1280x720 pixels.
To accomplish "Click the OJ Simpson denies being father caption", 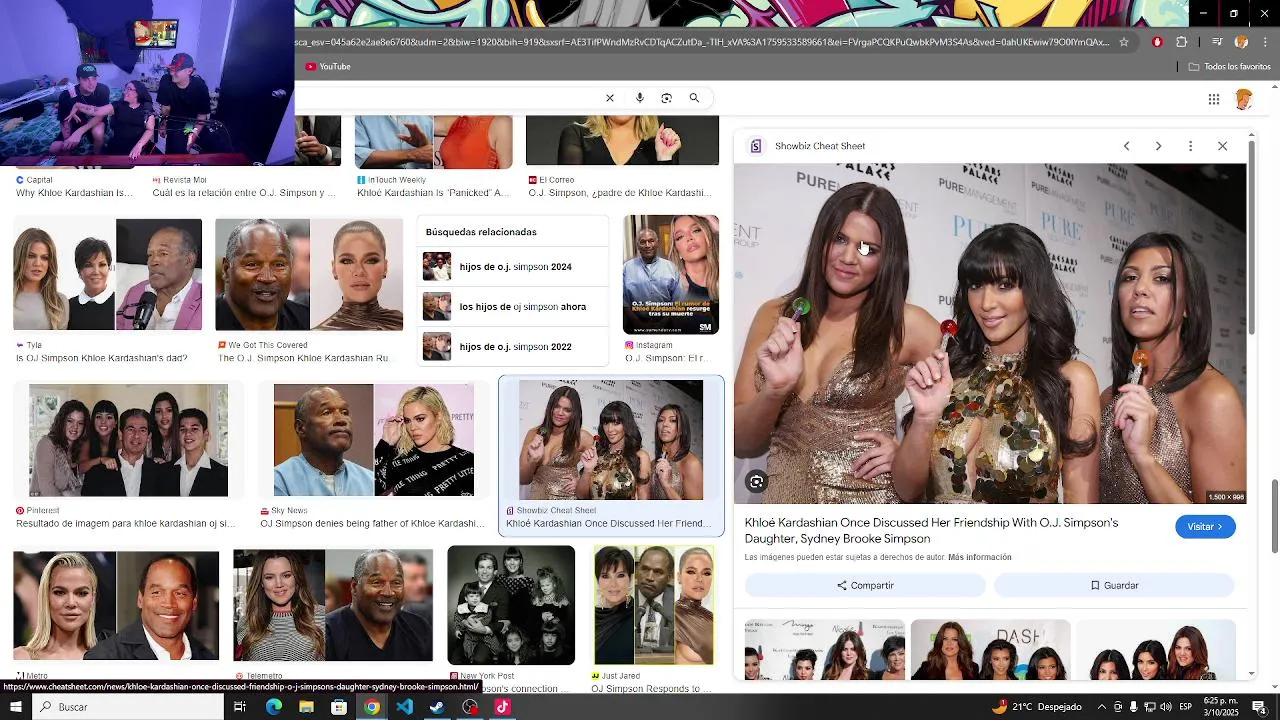I will [372, 524].
